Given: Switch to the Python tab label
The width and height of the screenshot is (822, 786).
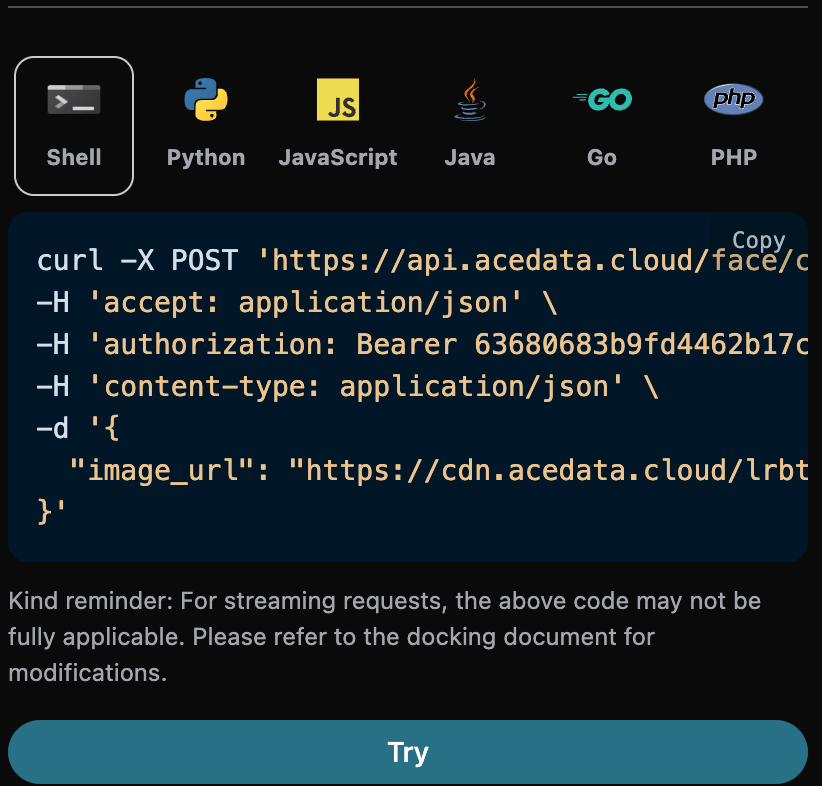Looking at the screenshot, I should pos(206,157).
